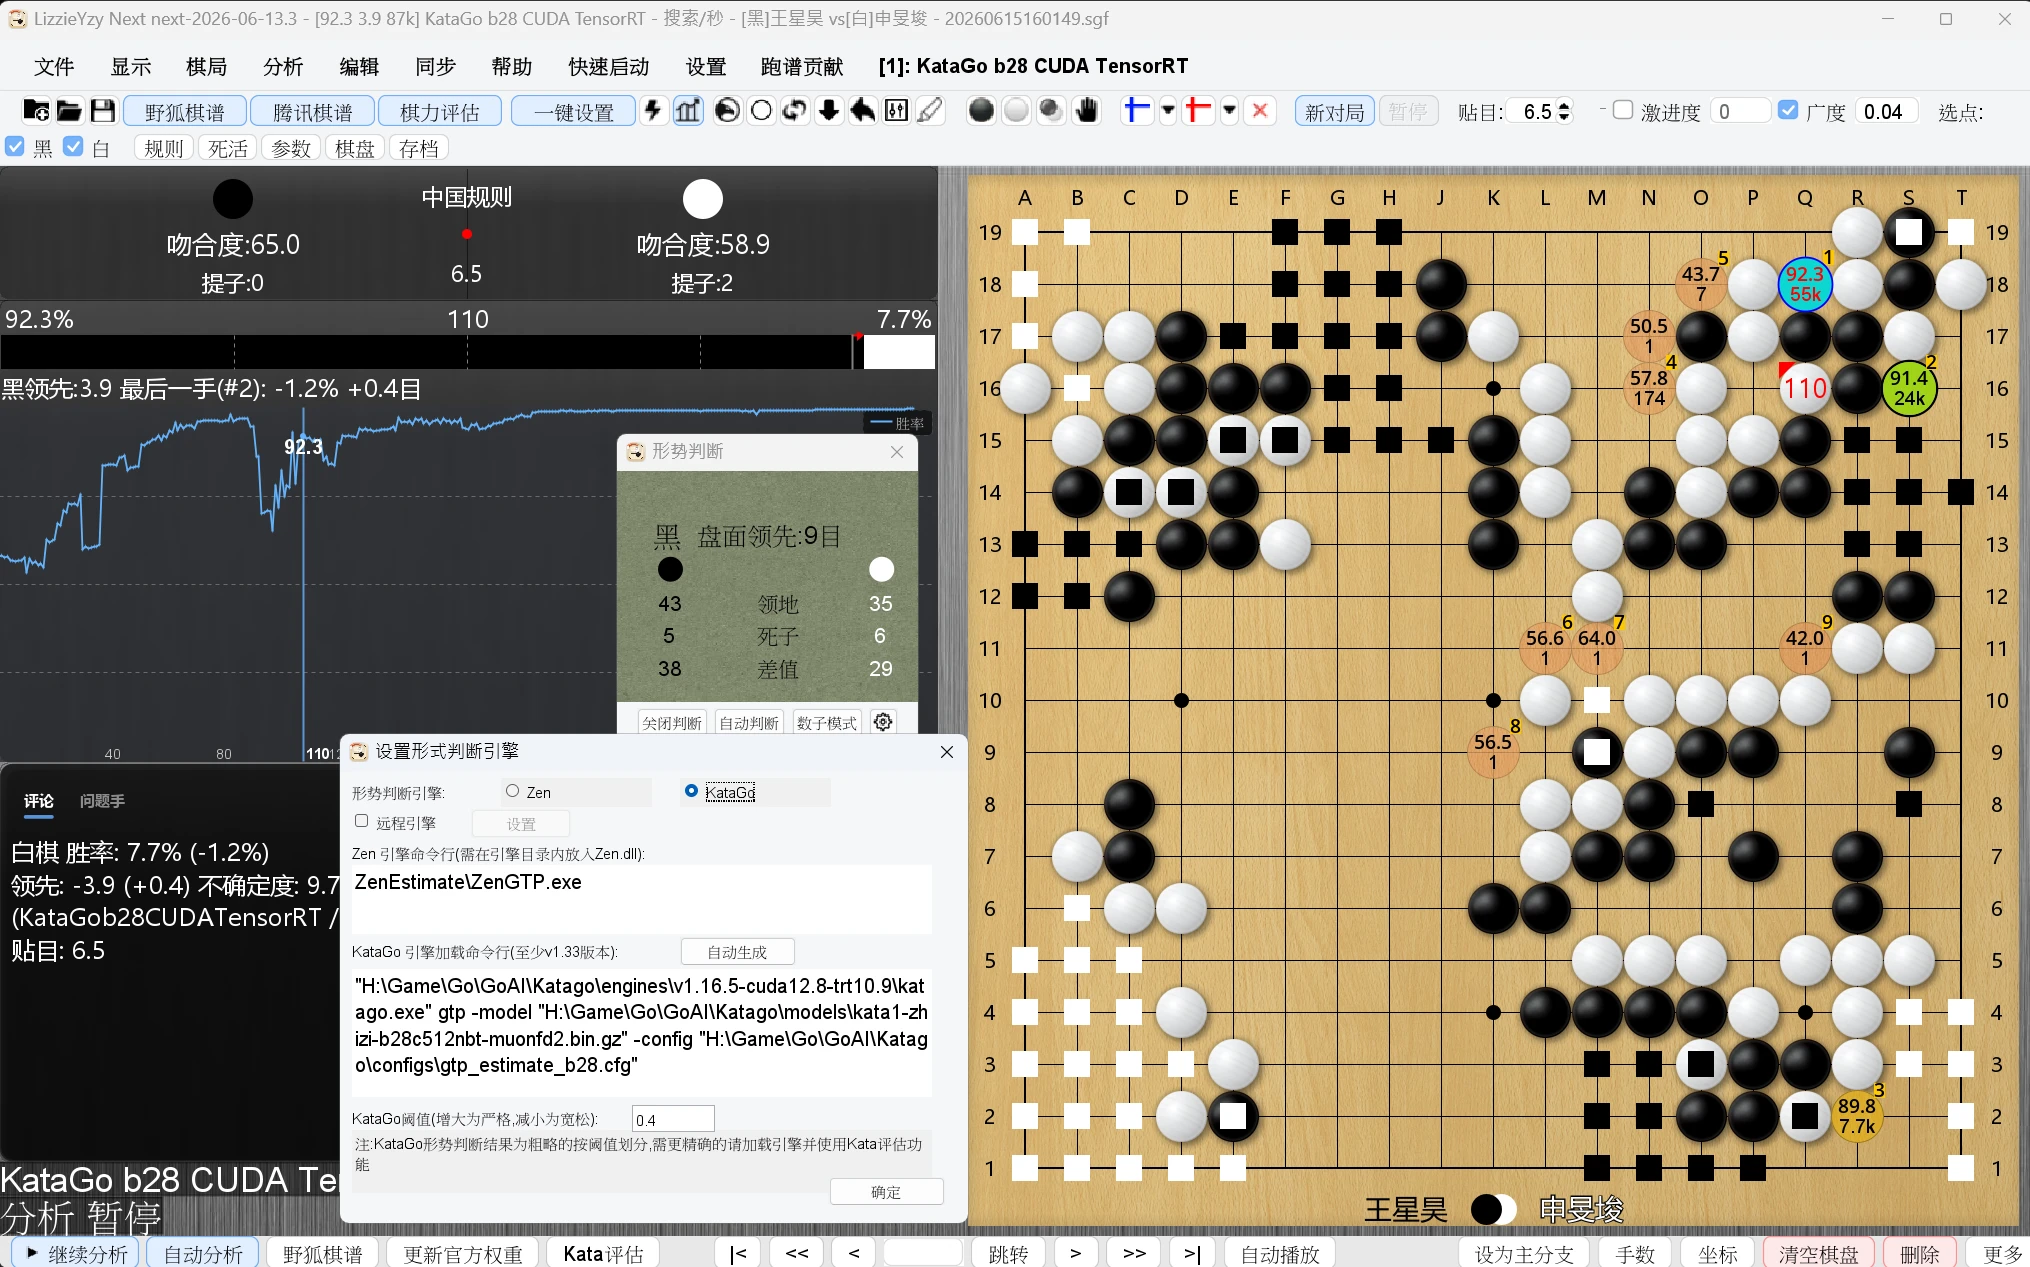Click the hollow circle toolbar icon
Image resolution: width=2030 pixels, height=1267 pixels.
pyautogui.click(x=761, y=111)
